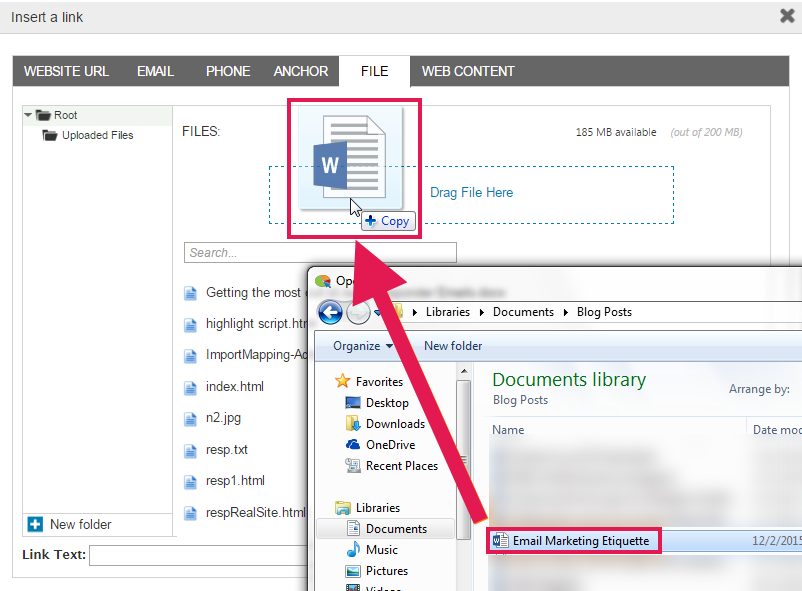This screenshot has height=591, width=802.
Task: Click the Drag File Here link
Action: pos(471,192)
